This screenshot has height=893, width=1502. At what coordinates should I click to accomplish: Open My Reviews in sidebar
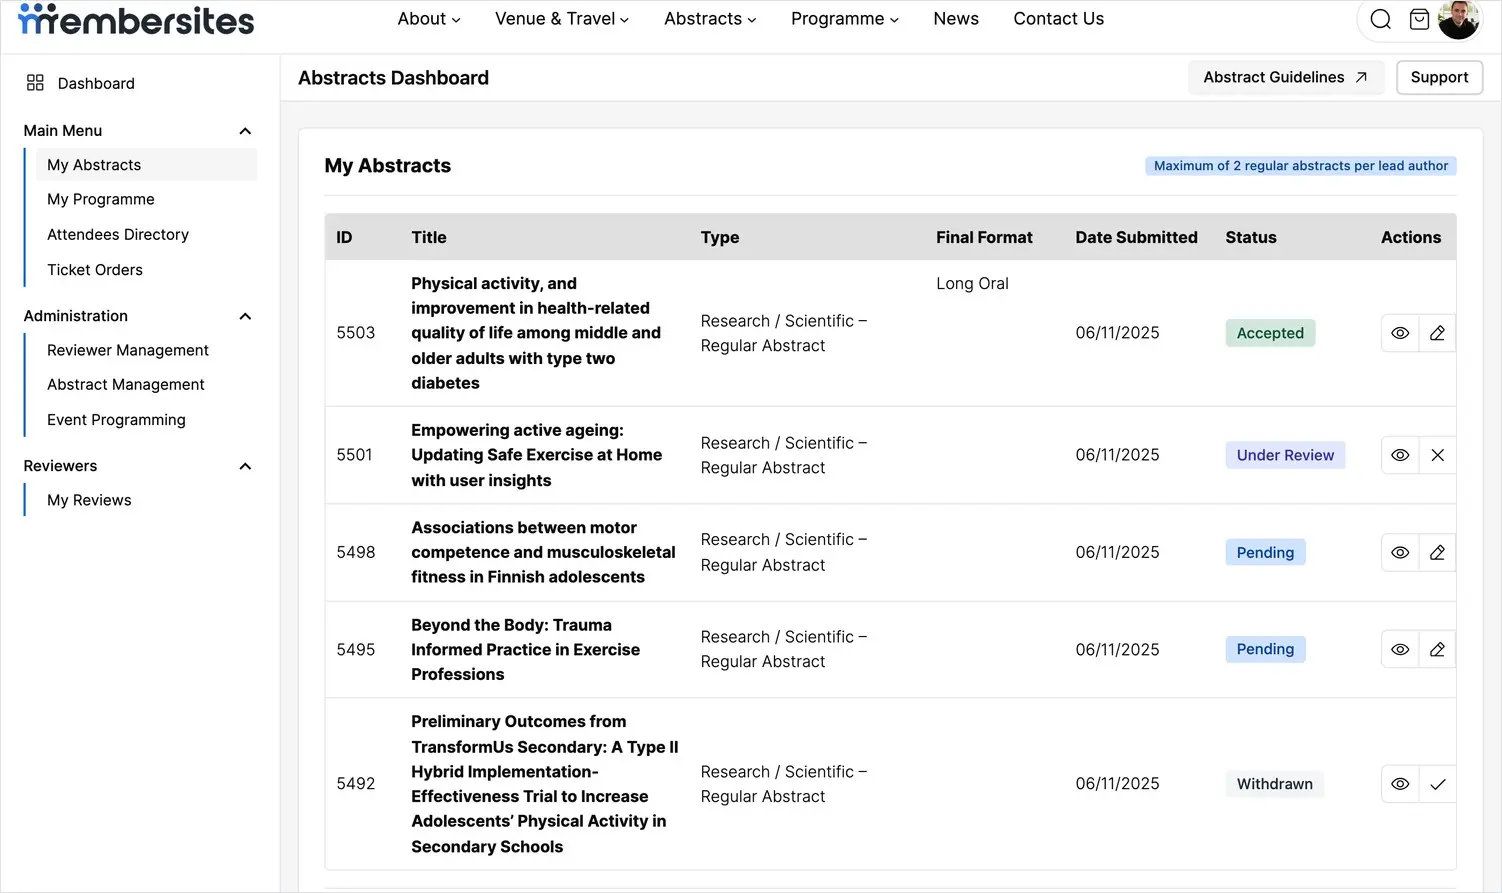tap(89, 500)
